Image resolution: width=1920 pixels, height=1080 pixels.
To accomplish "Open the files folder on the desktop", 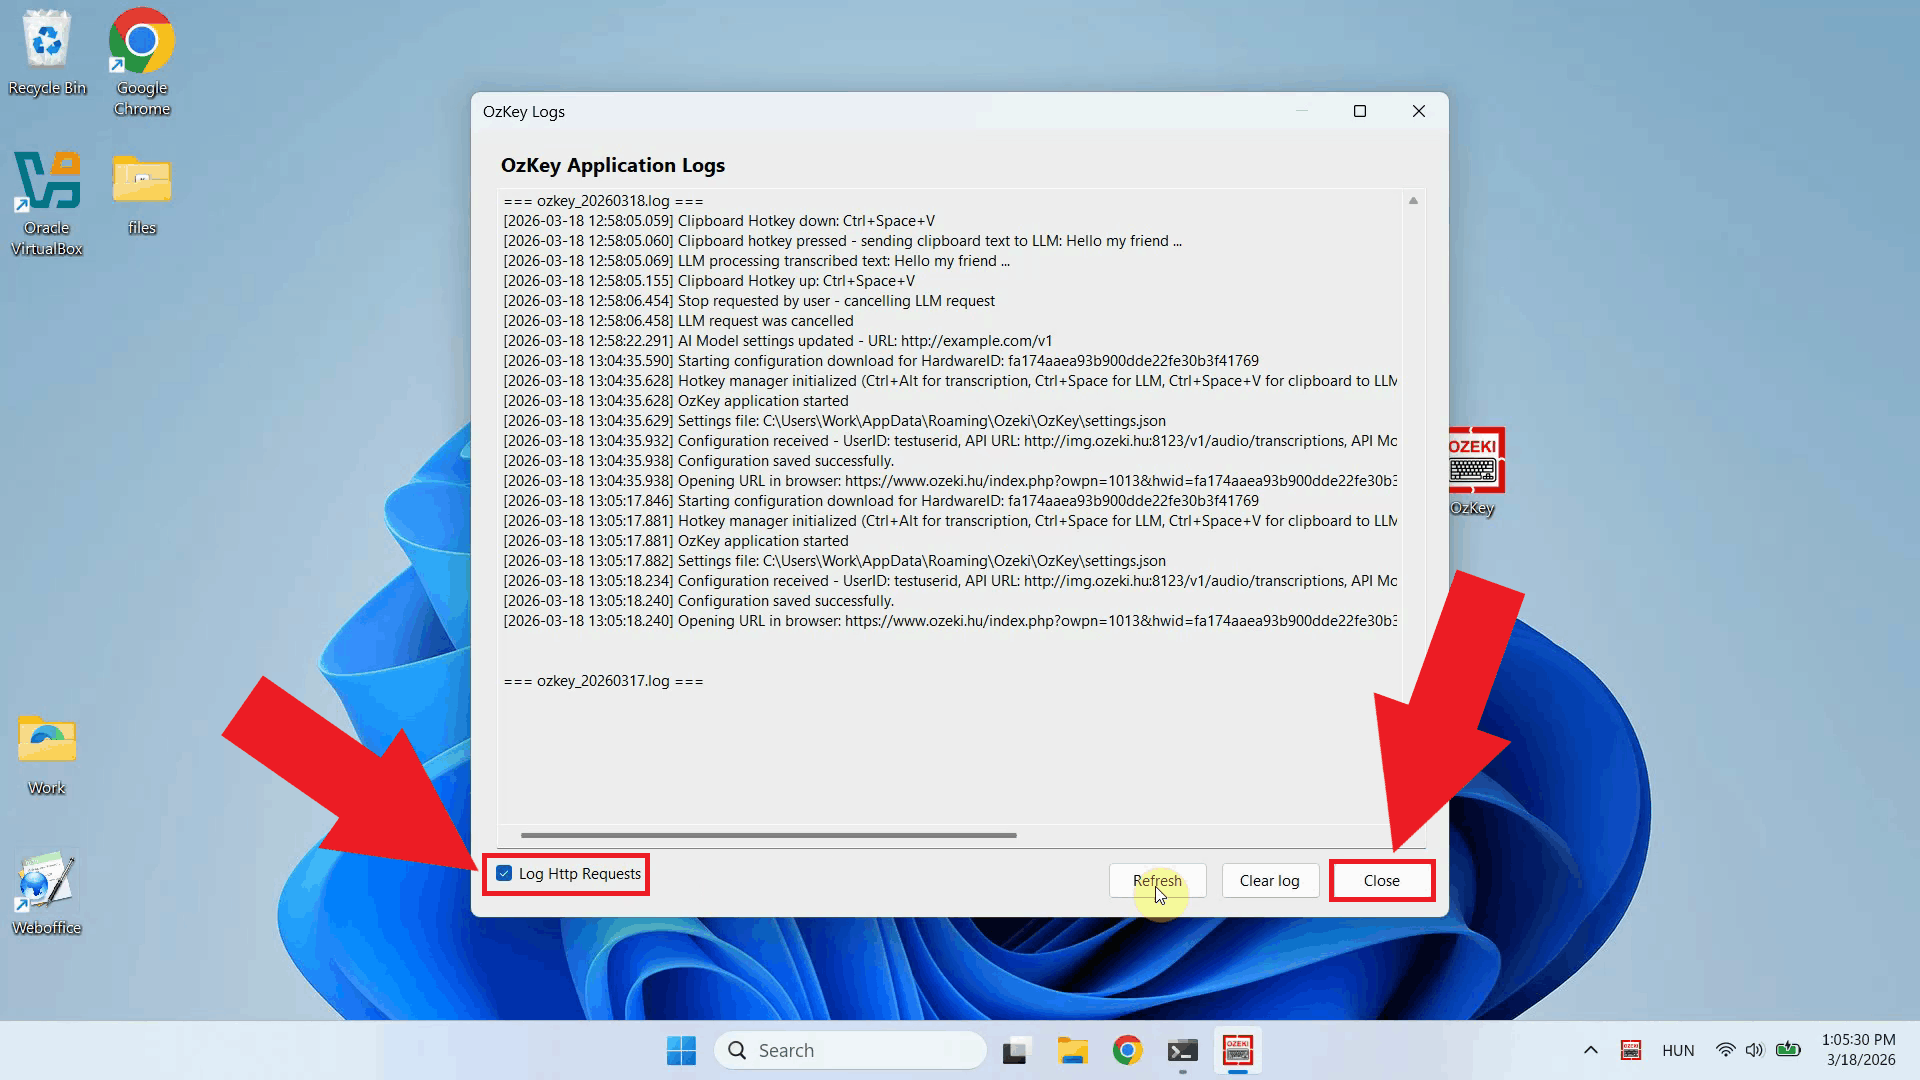I will tap(140, 185).
